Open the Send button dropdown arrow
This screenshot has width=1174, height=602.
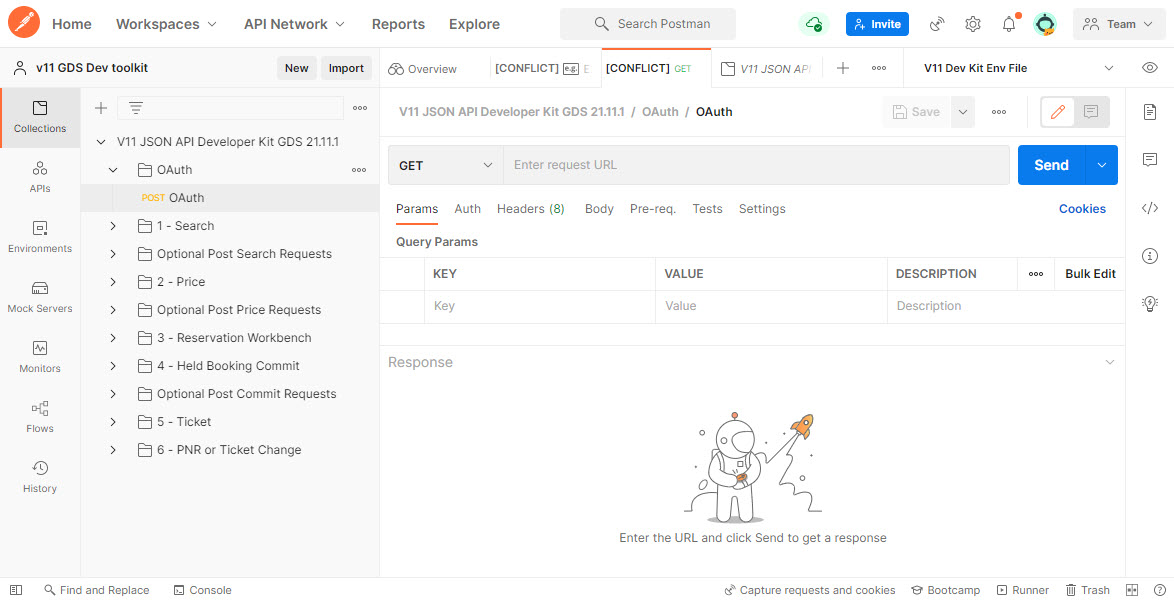1101,165
